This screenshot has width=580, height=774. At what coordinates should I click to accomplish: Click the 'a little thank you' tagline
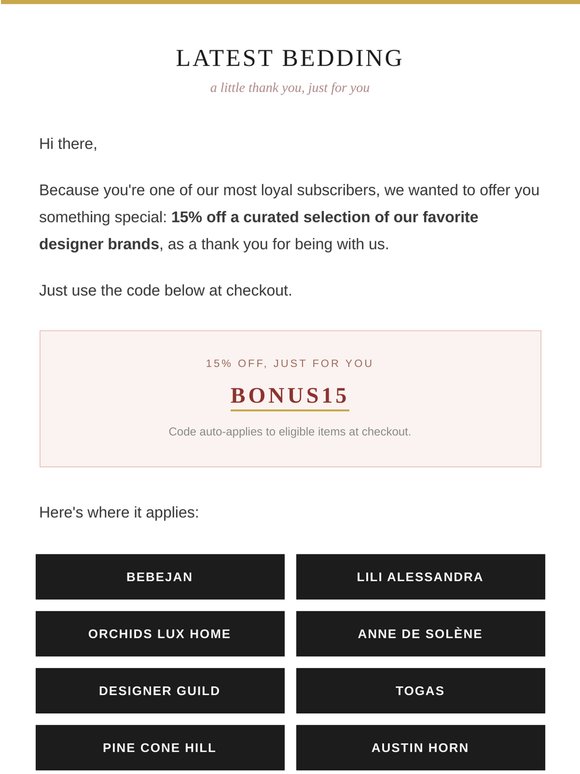click(290, 88)
